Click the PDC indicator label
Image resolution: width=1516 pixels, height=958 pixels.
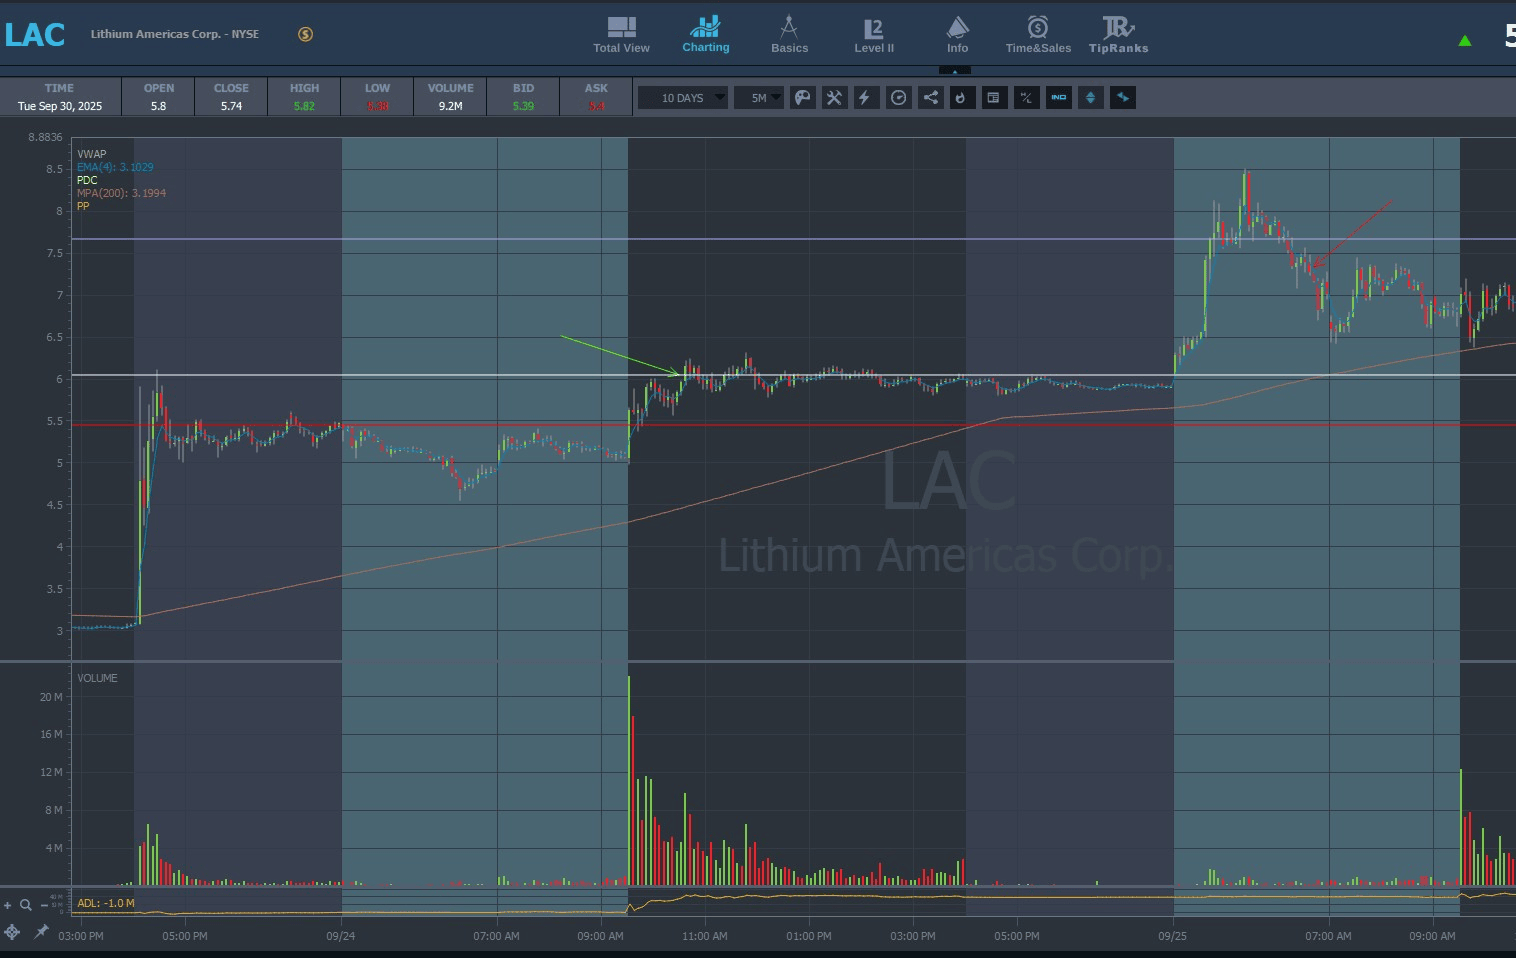click(x=88, y=180)
